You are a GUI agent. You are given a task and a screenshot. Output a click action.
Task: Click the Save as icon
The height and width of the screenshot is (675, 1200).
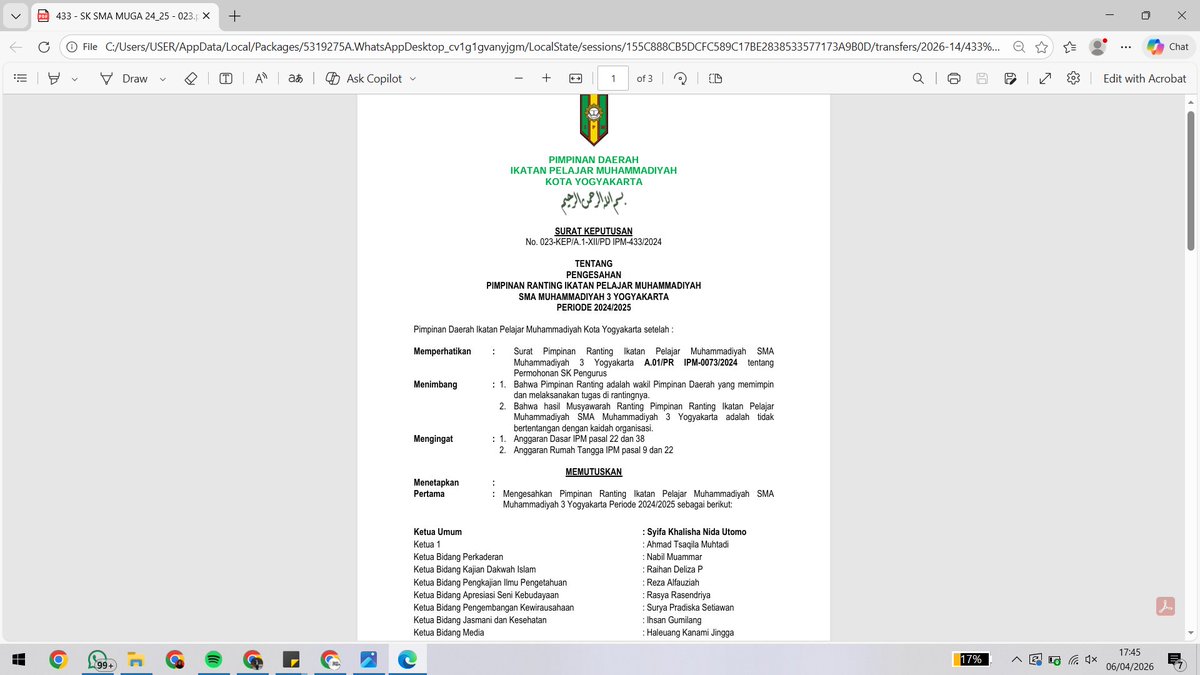pos(1010,78)
